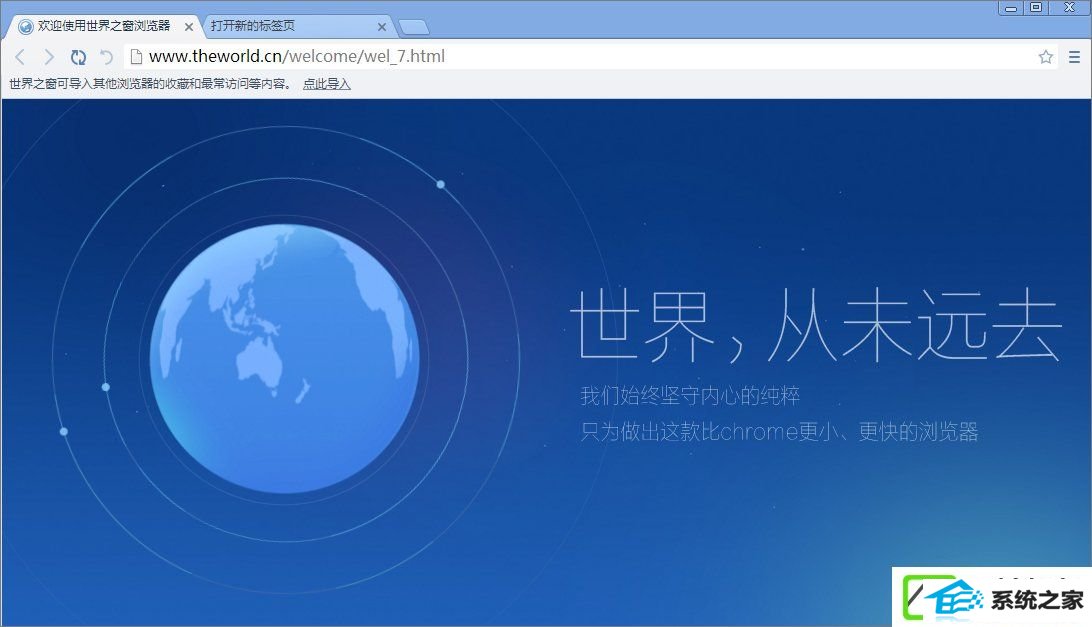1092x627 pixels.
Task: Click the 只为做出这款比chrome更小、更快的浏览器 text
Action: point(779,432)
